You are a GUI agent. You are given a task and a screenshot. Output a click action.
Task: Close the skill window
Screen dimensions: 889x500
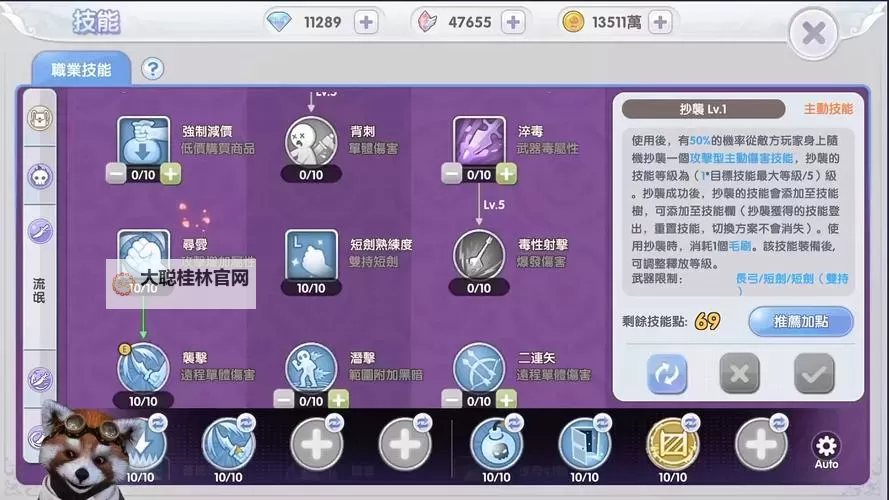pyautogui.click(x=814, y=33)
